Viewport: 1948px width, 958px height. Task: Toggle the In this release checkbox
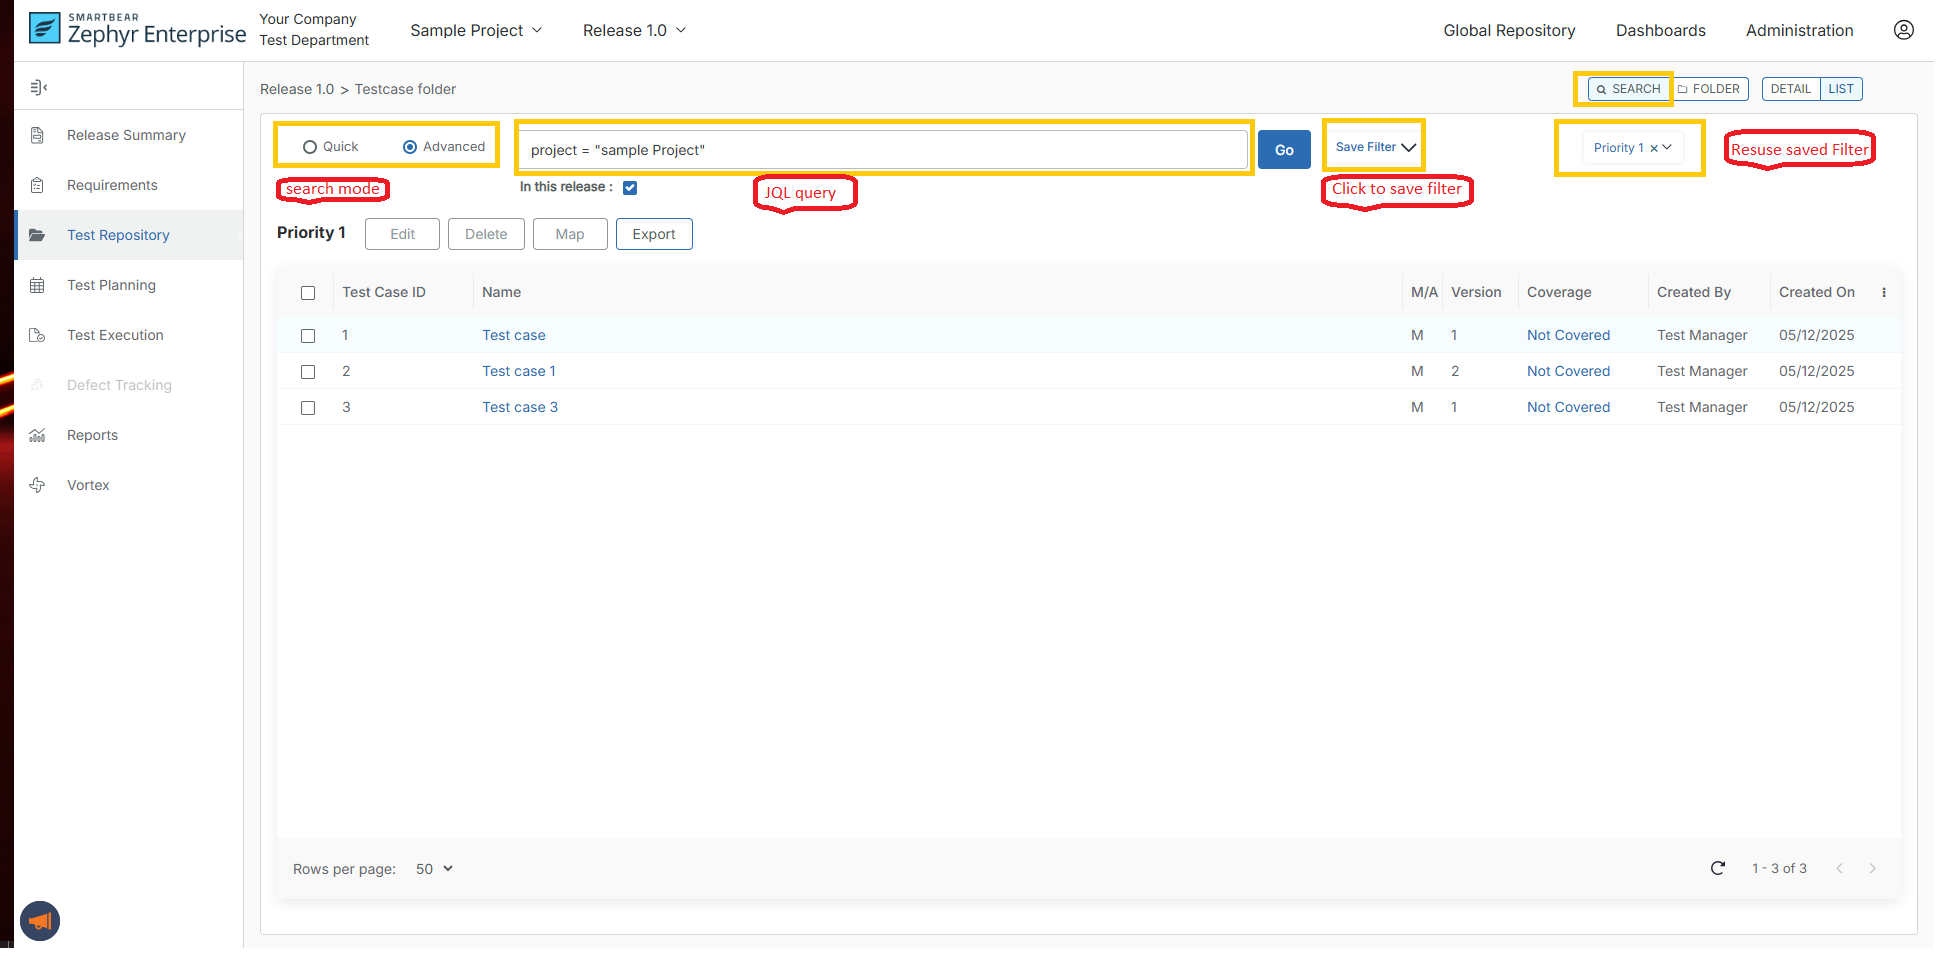coord(630,188)
